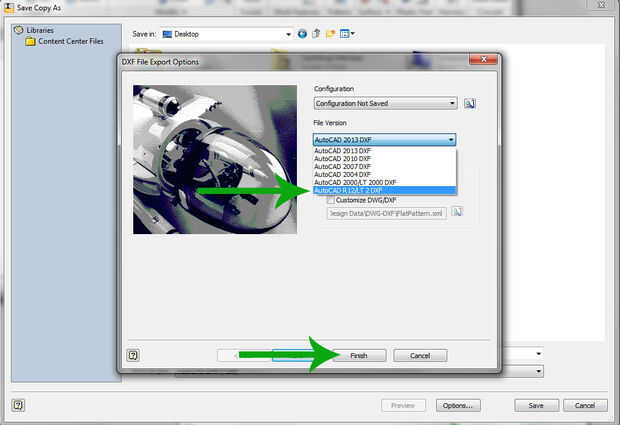Click the FlatPattern.xml path field
This screenshot has height=425, width=620.
pos(386,213)
